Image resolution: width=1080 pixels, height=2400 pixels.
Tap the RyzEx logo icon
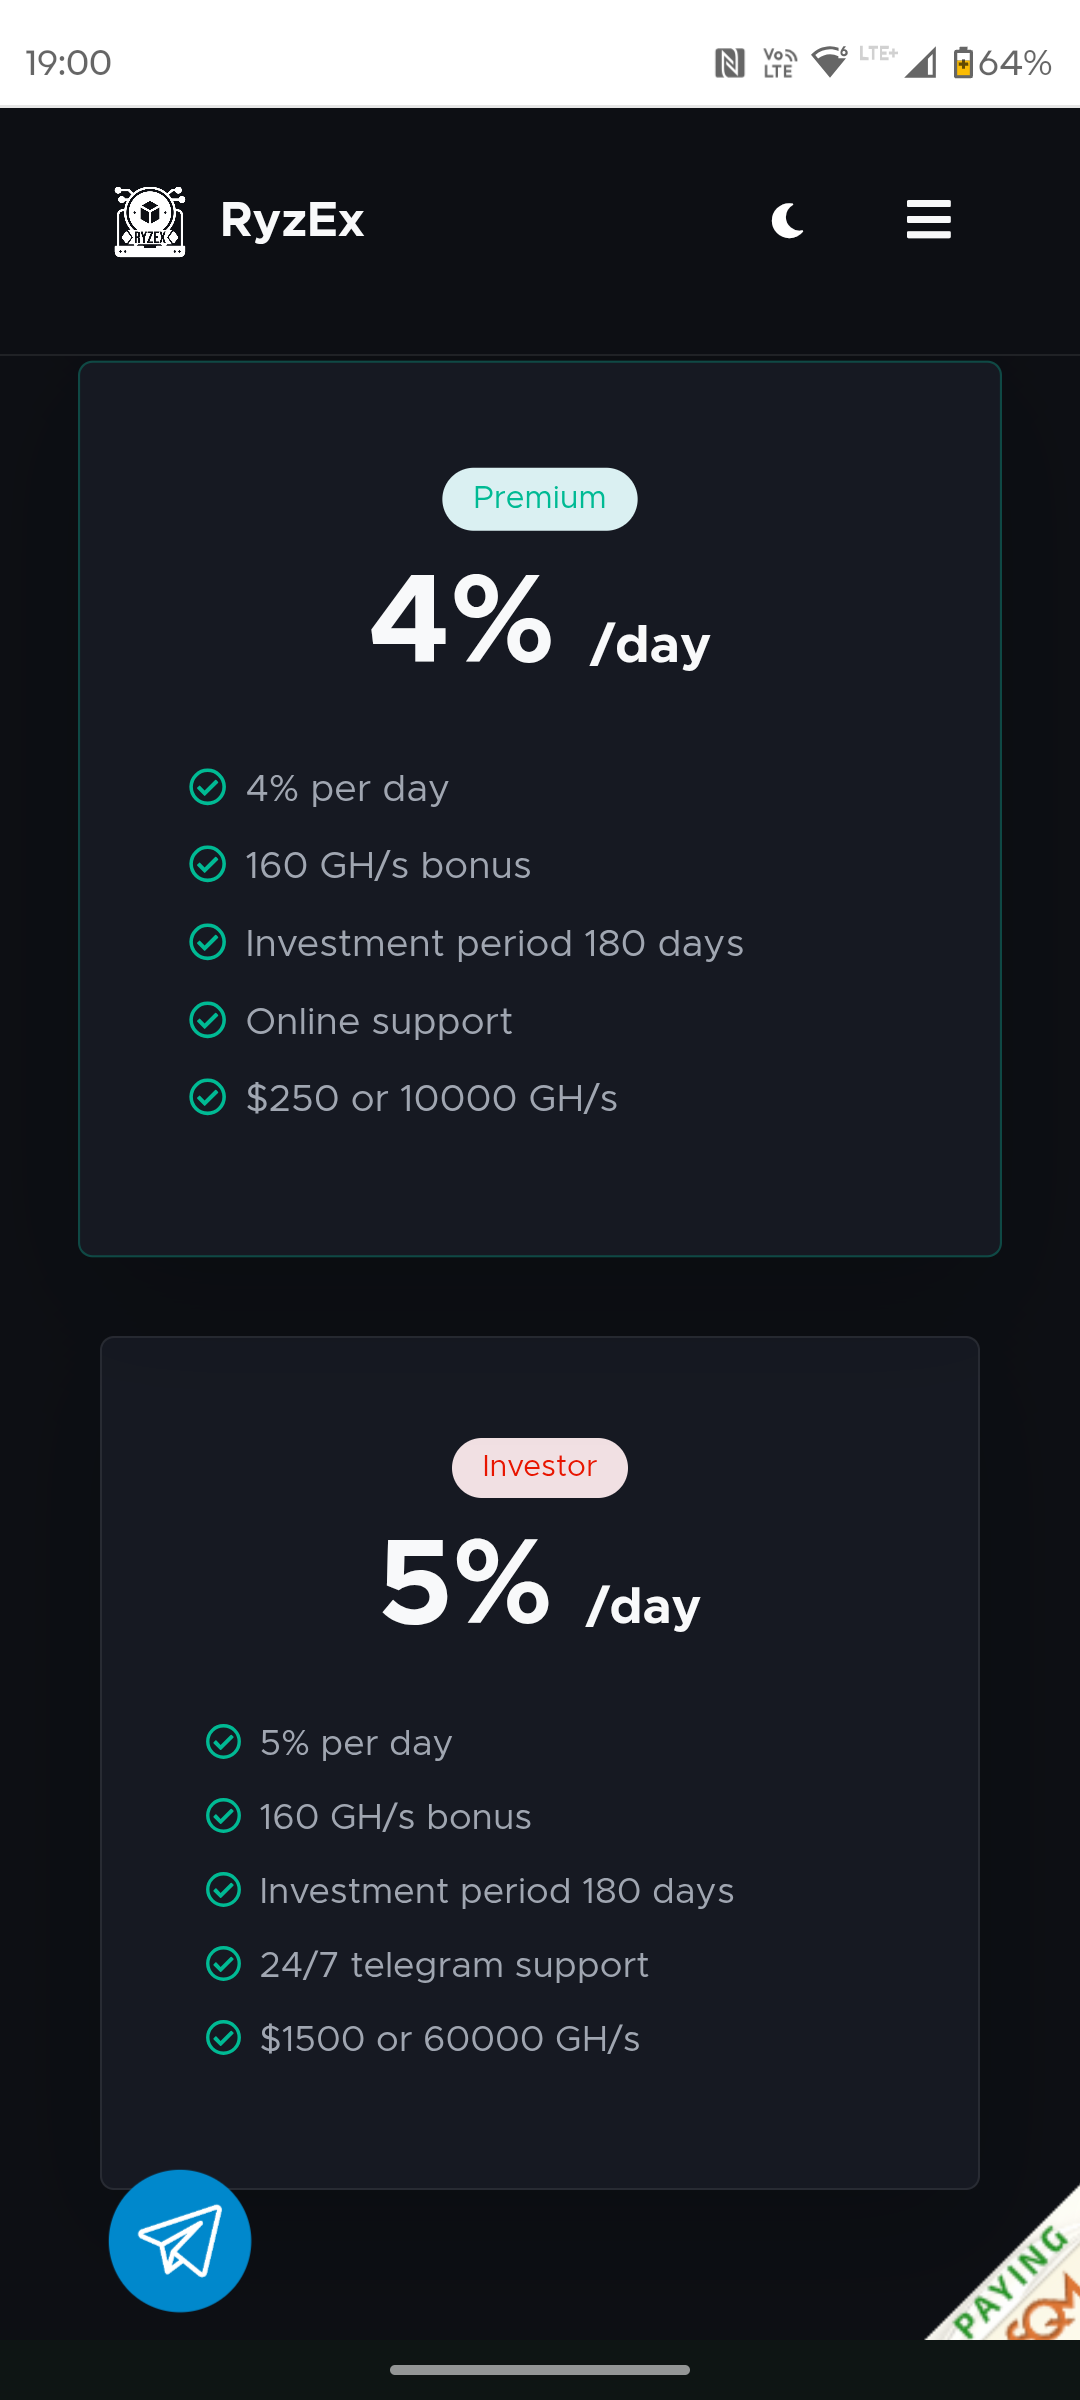pyautogui.click(x=150, y=221)
